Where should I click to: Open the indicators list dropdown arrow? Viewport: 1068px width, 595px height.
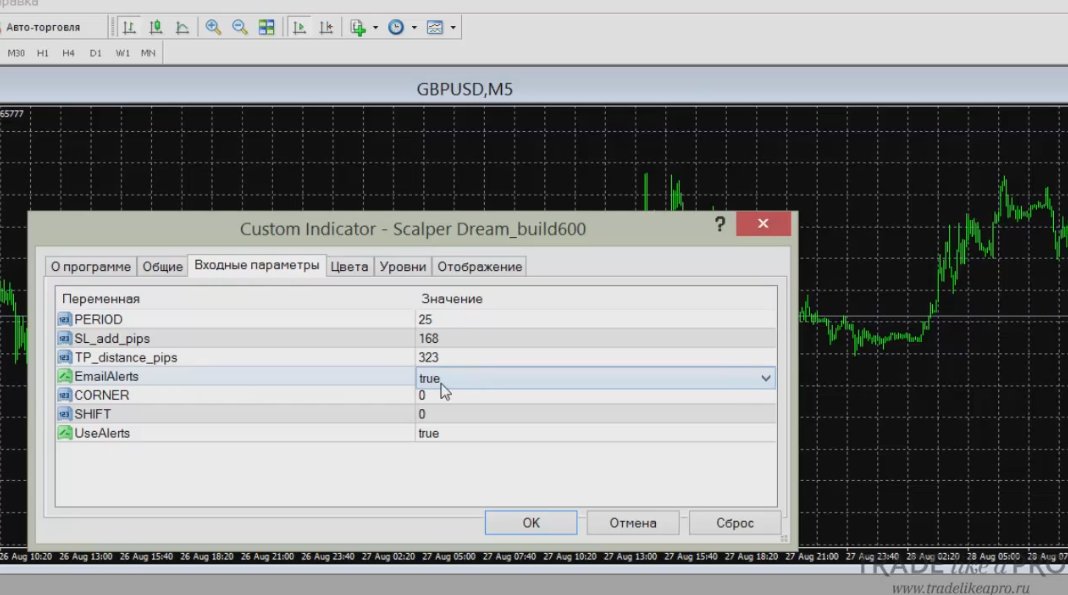(x=375, y=28)
